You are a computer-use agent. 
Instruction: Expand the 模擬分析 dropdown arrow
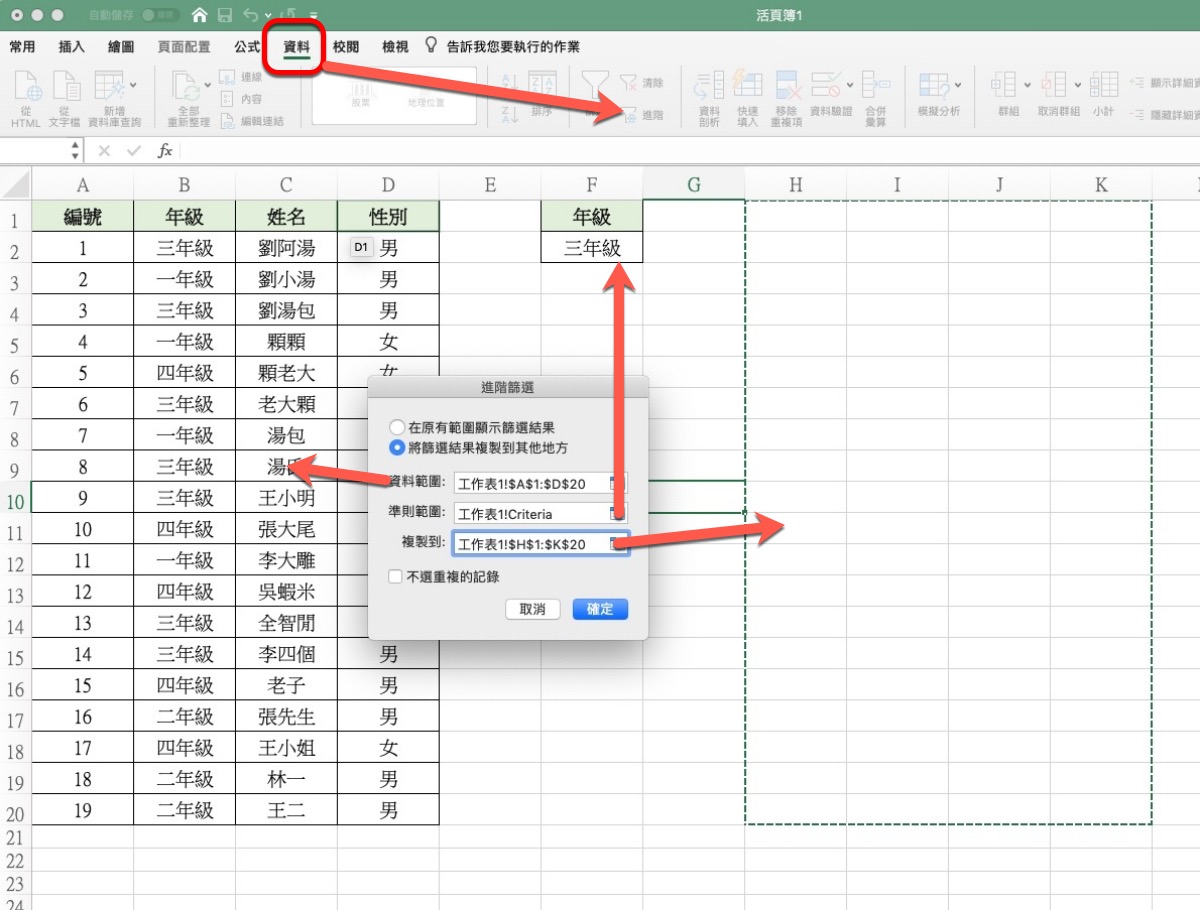point(958,84)
